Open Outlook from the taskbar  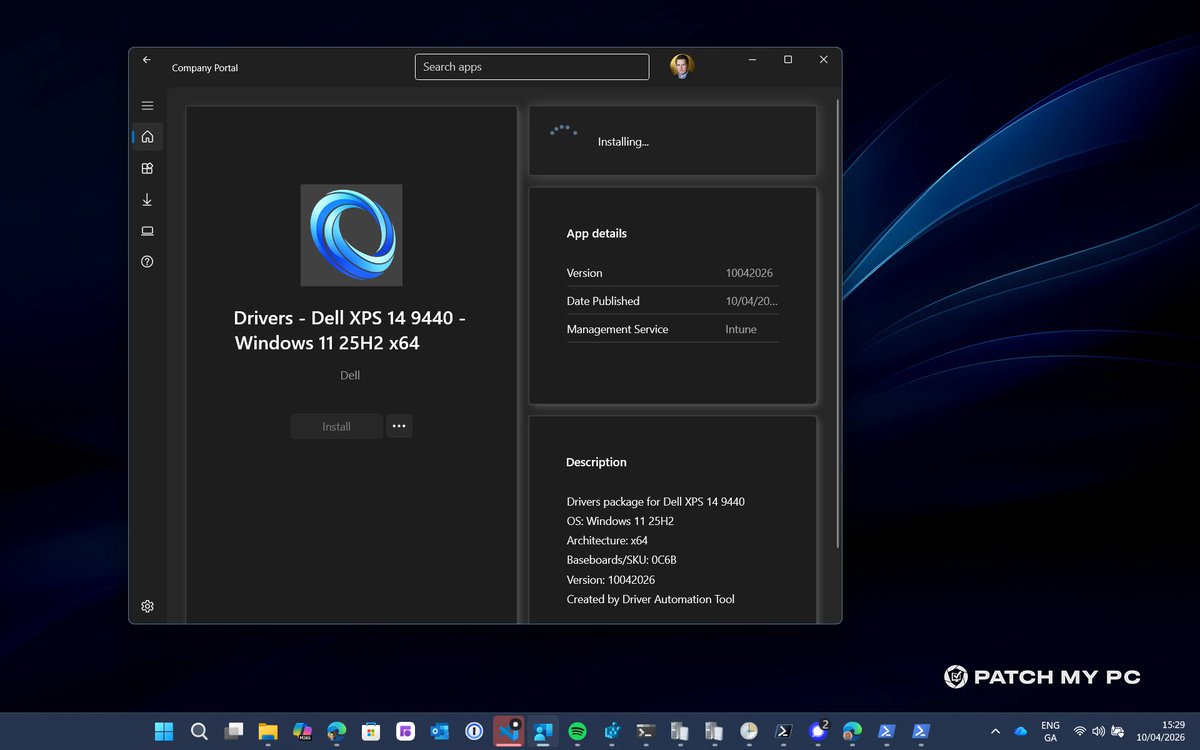pyautogui.click(x=440, y=731)
